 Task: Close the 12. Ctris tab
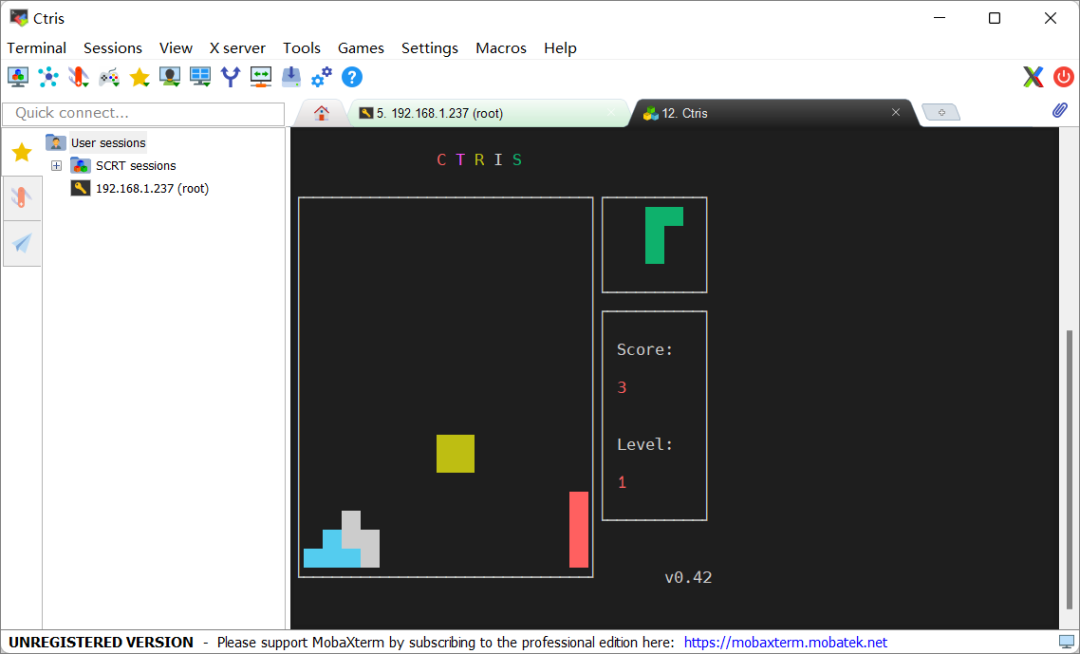tap(895, 112)
